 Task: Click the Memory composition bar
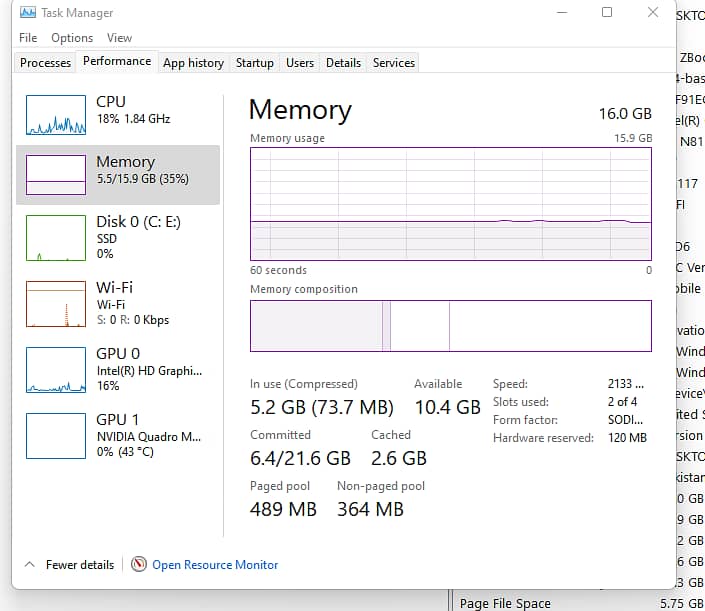click(450, 326)
